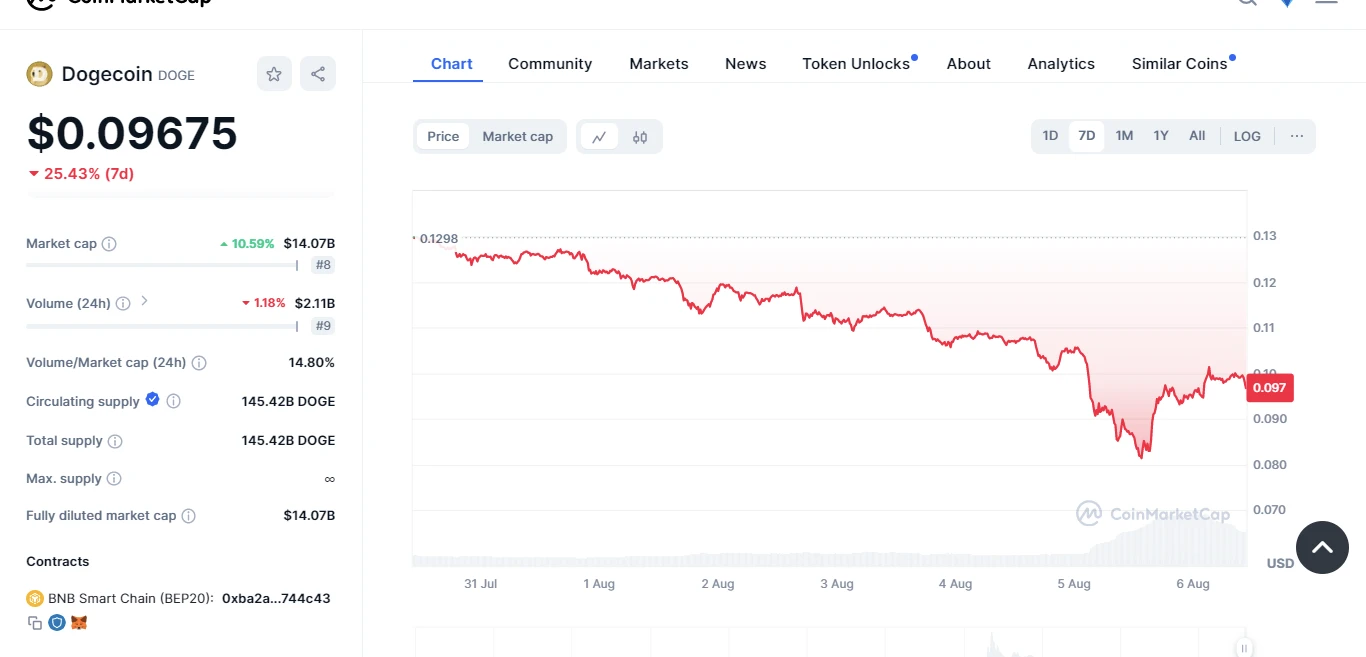Viewport: 1366px width, 657px height.
Task: Click the Market cap rank progress bar
Action: [x=162, y=265]
